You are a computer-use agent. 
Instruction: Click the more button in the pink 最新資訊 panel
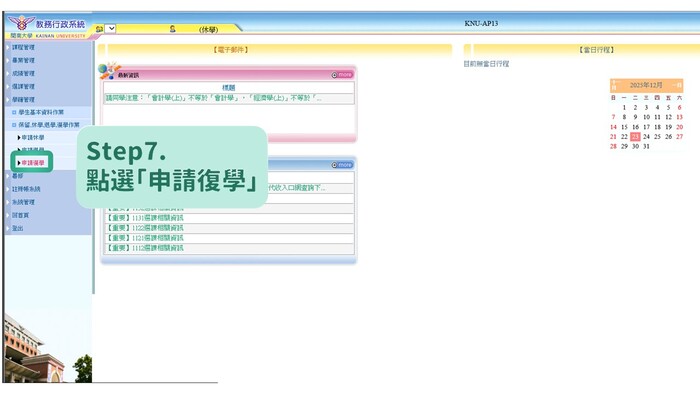coord(342,75)
